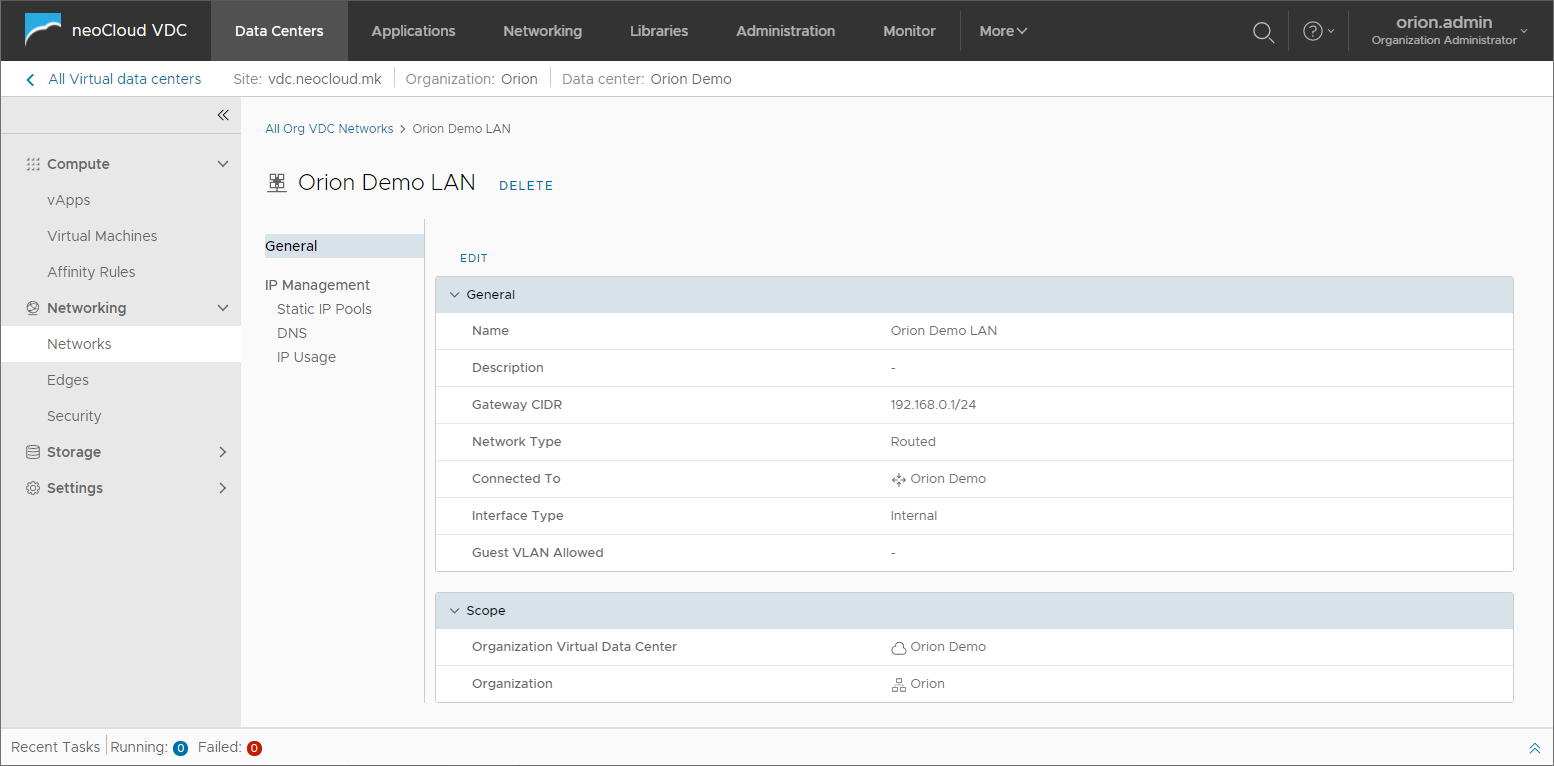Click the neoCloud VDC cloud logo

[42, 31]
